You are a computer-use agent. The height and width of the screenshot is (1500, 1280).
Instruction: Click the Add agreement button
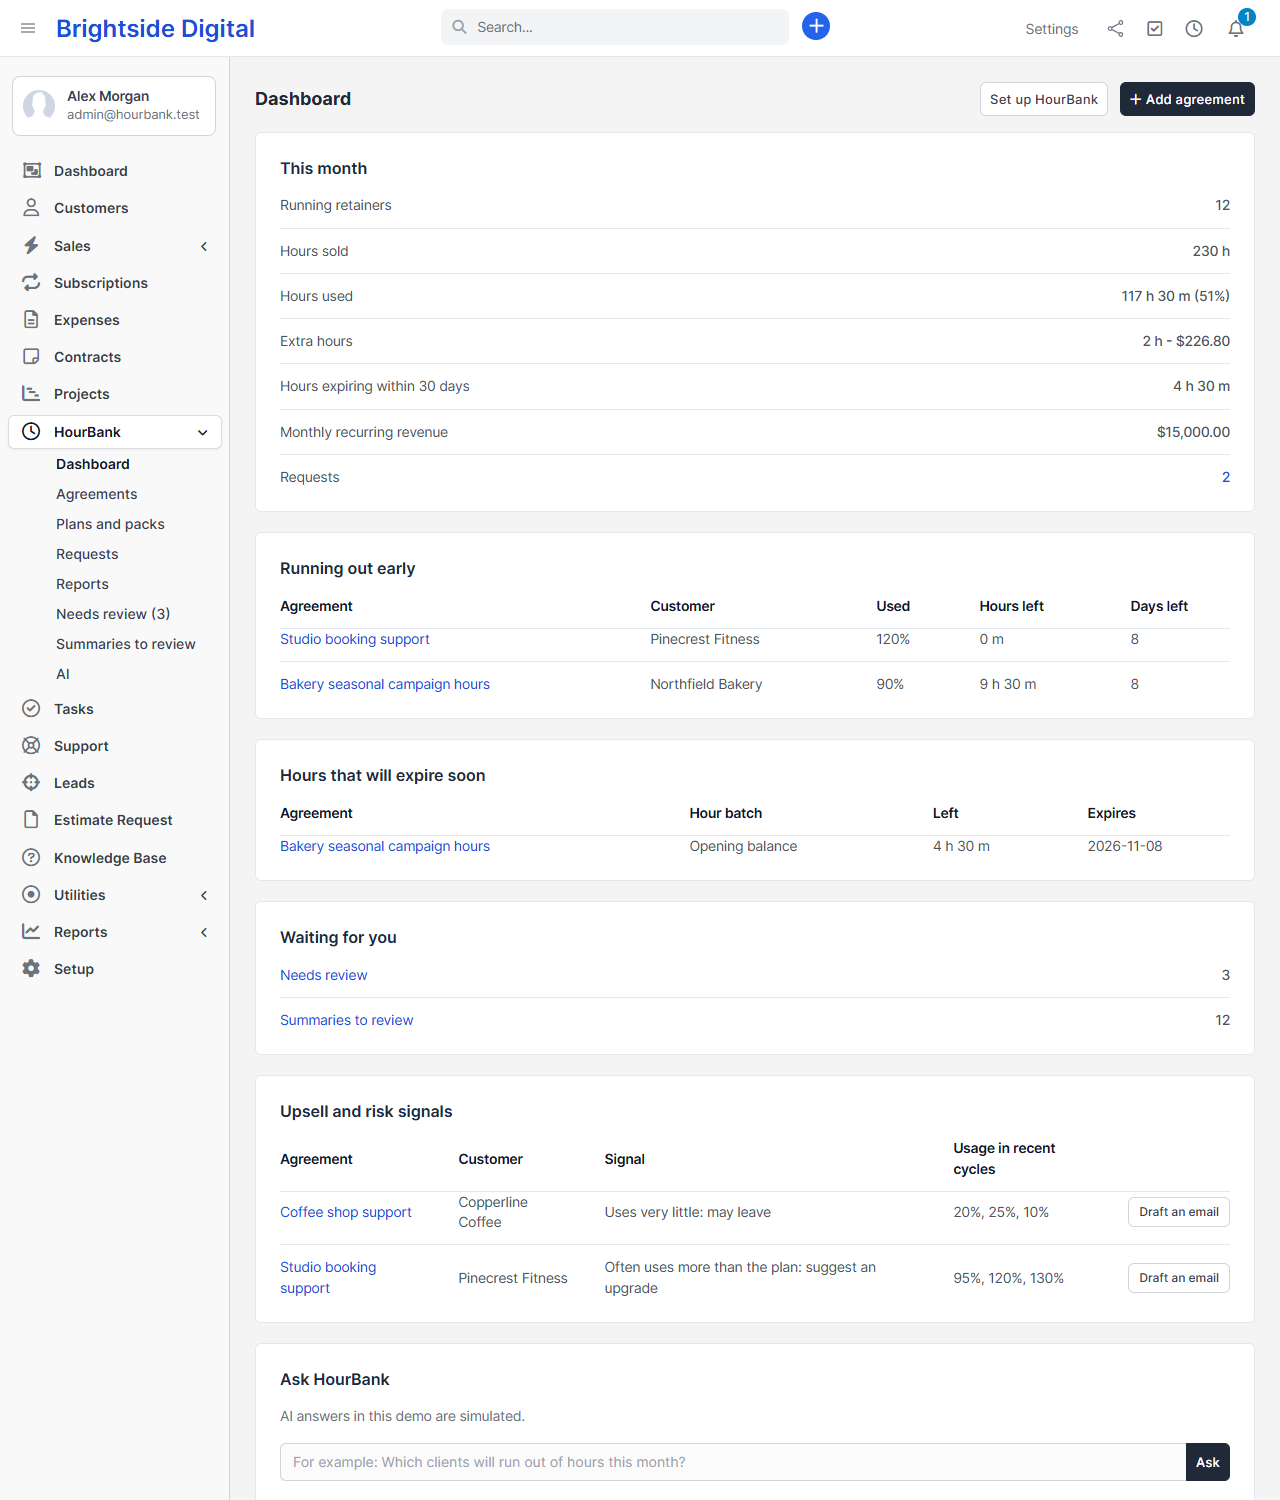[1187, 99]
